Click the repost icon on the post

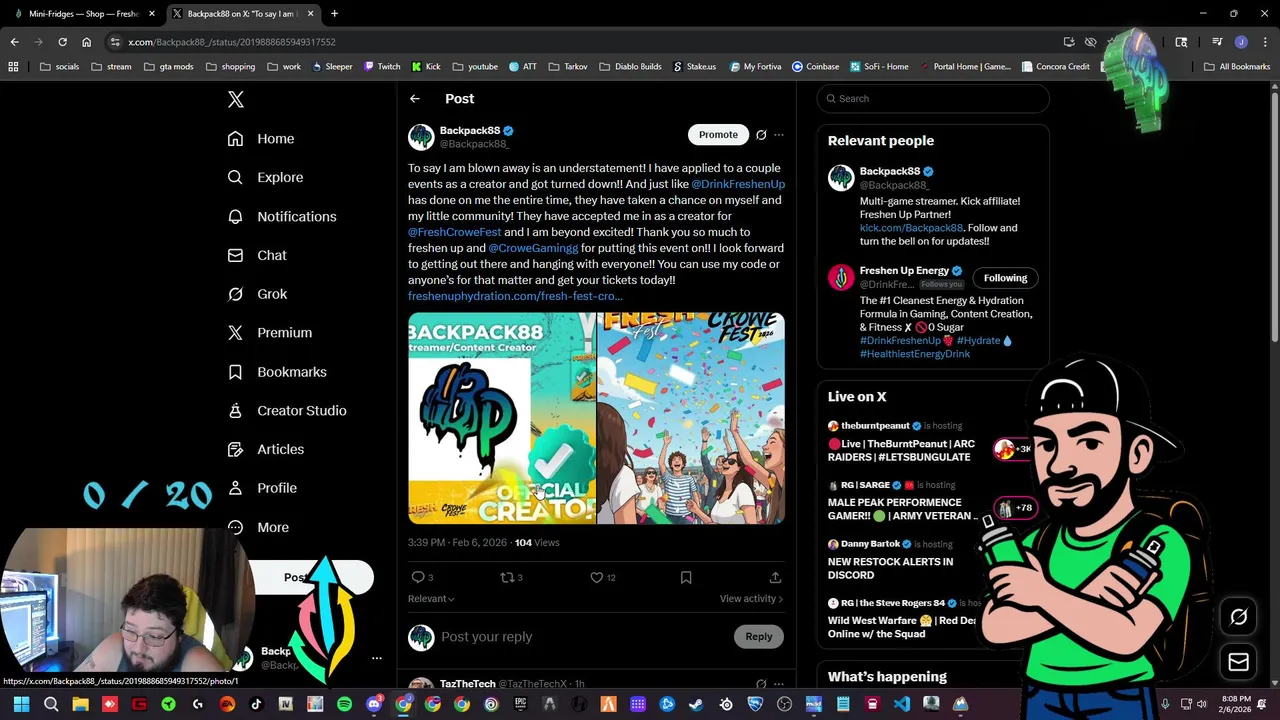tap(507, 578)
